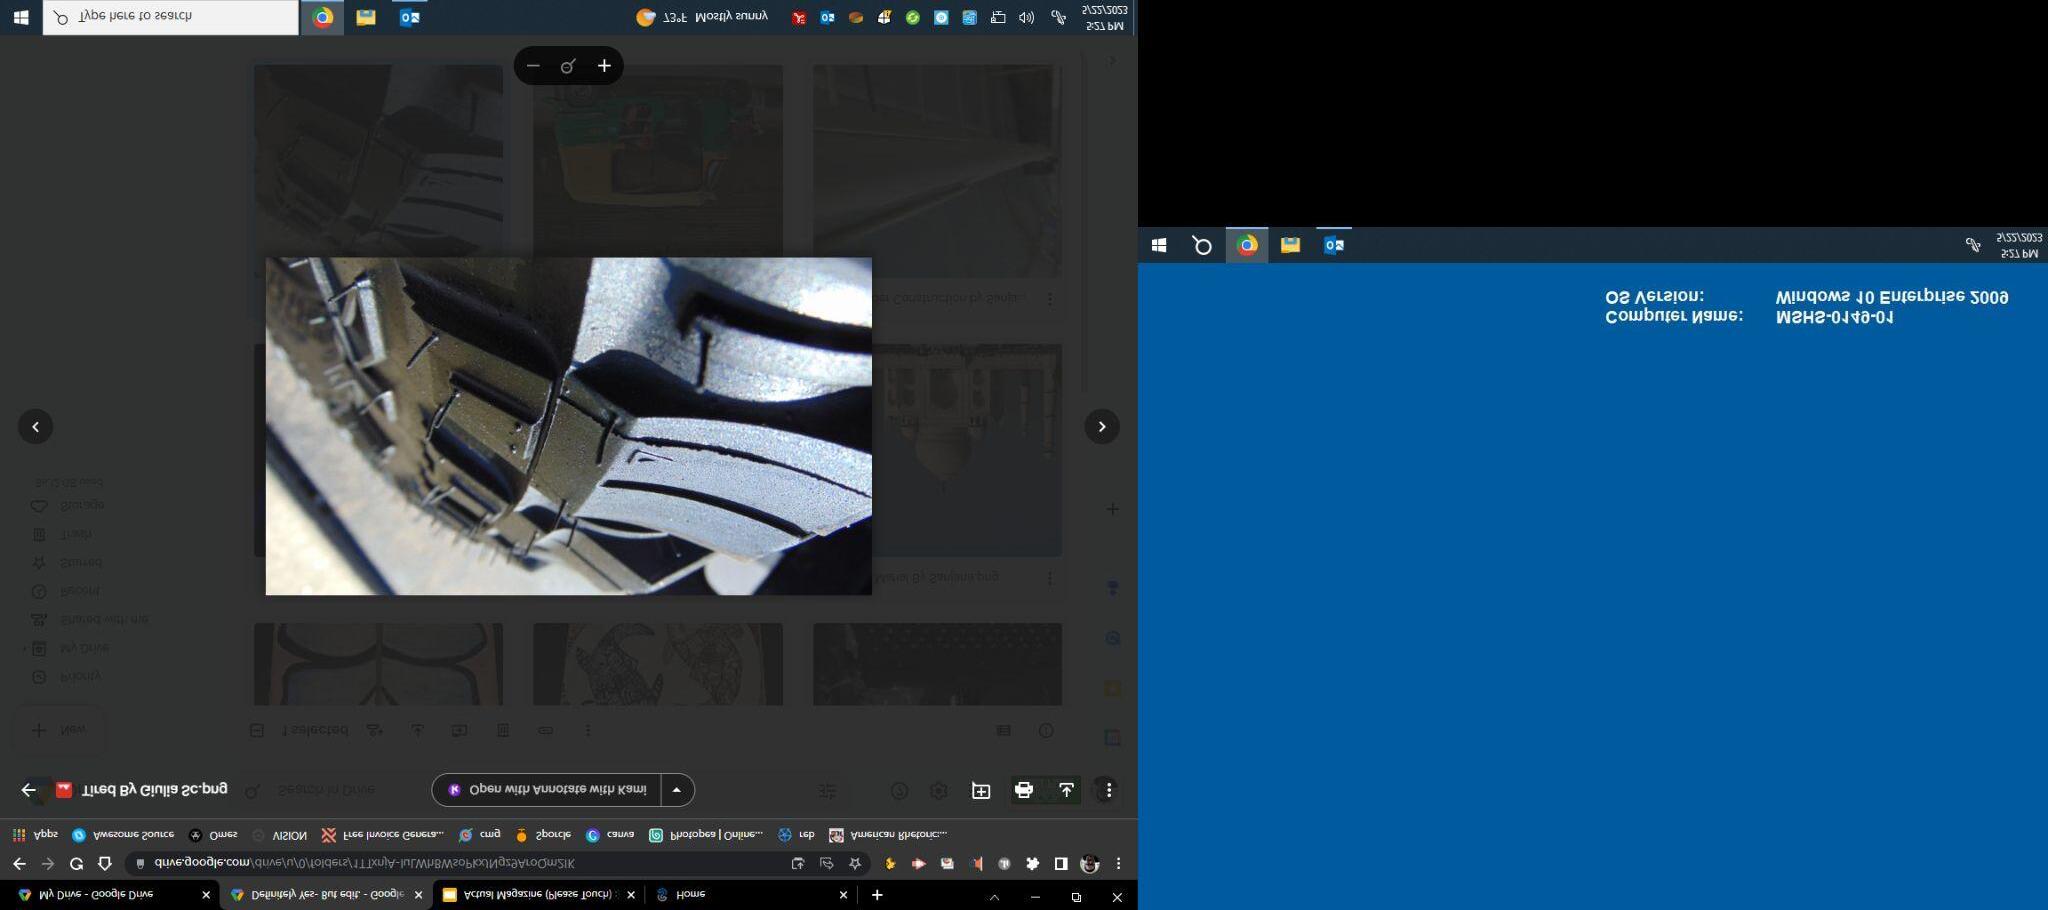Expand the arrow next to Open with Kami
Image resolution: width=2048 pixels, height=910 pixels.
(x=677, y=790)
